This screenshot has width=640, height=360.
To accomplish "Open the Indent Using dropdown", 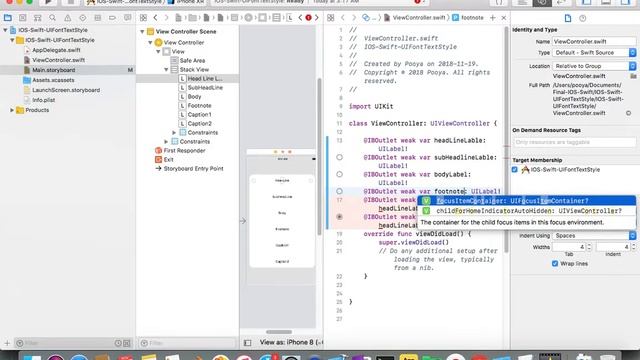I will 594,236.
